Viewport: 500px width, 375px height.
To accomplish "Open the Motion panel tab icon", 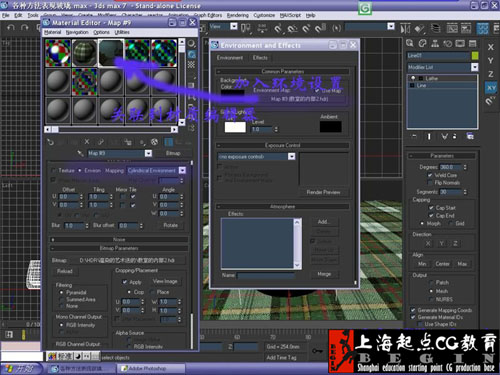I will (x=448, y=43).
